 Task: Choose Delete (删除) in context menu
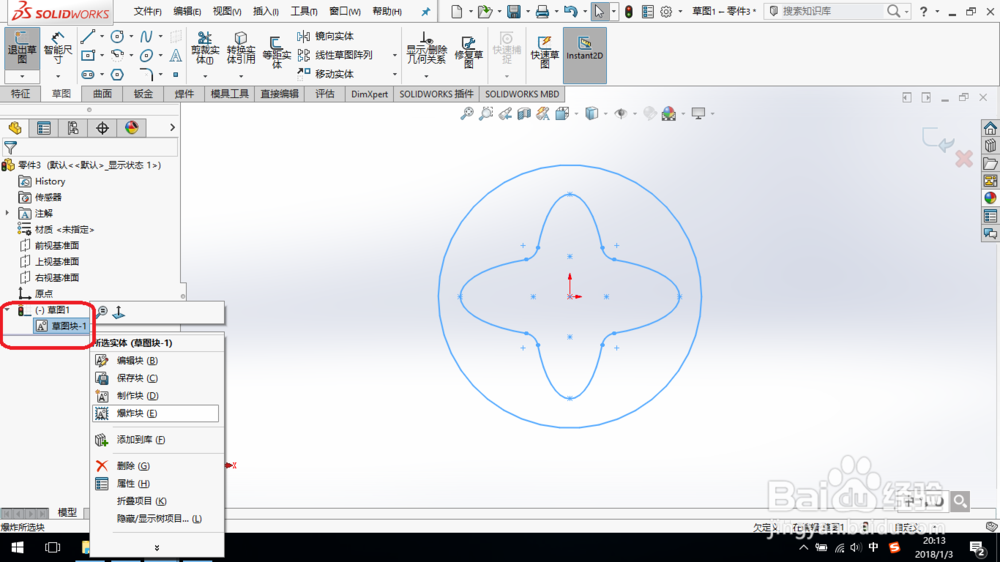click(157, 466)
